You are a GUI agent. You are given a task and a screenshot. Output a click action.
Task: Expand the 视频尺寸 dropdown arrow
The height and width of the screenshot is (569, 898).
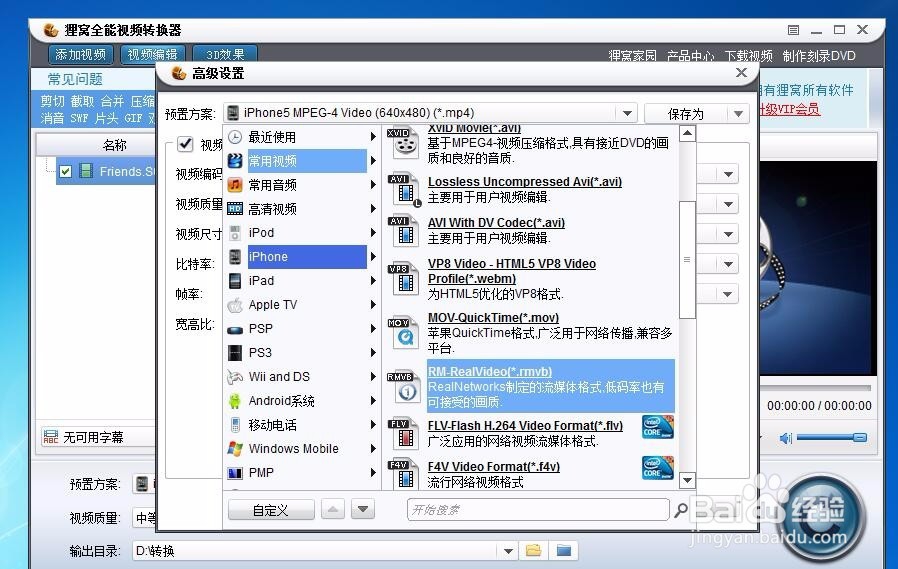(728, 234)
